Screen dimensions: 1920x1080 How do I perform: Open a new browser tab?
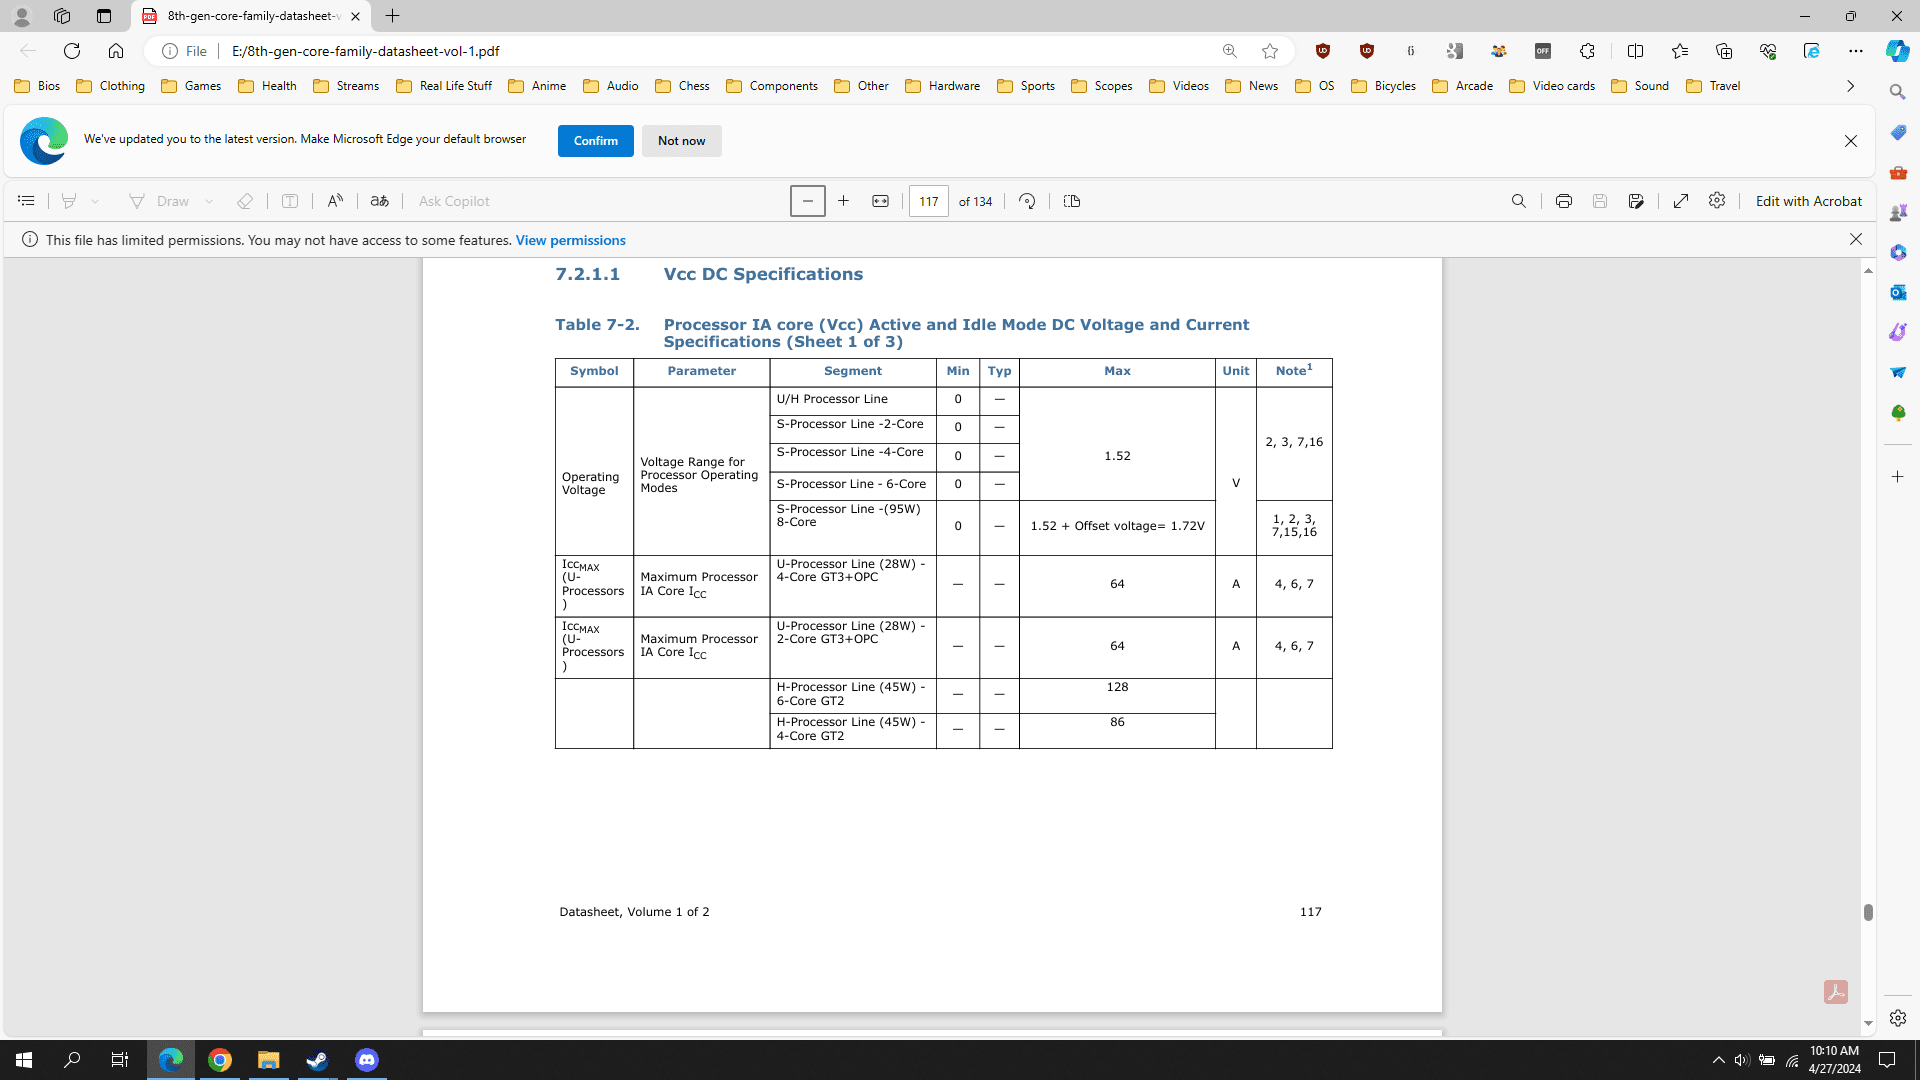393,16
